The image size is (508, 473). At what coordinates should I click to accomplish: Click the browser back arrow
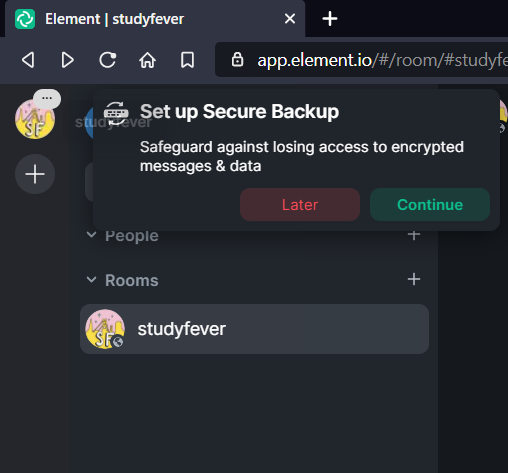click(x=28, y=60)
